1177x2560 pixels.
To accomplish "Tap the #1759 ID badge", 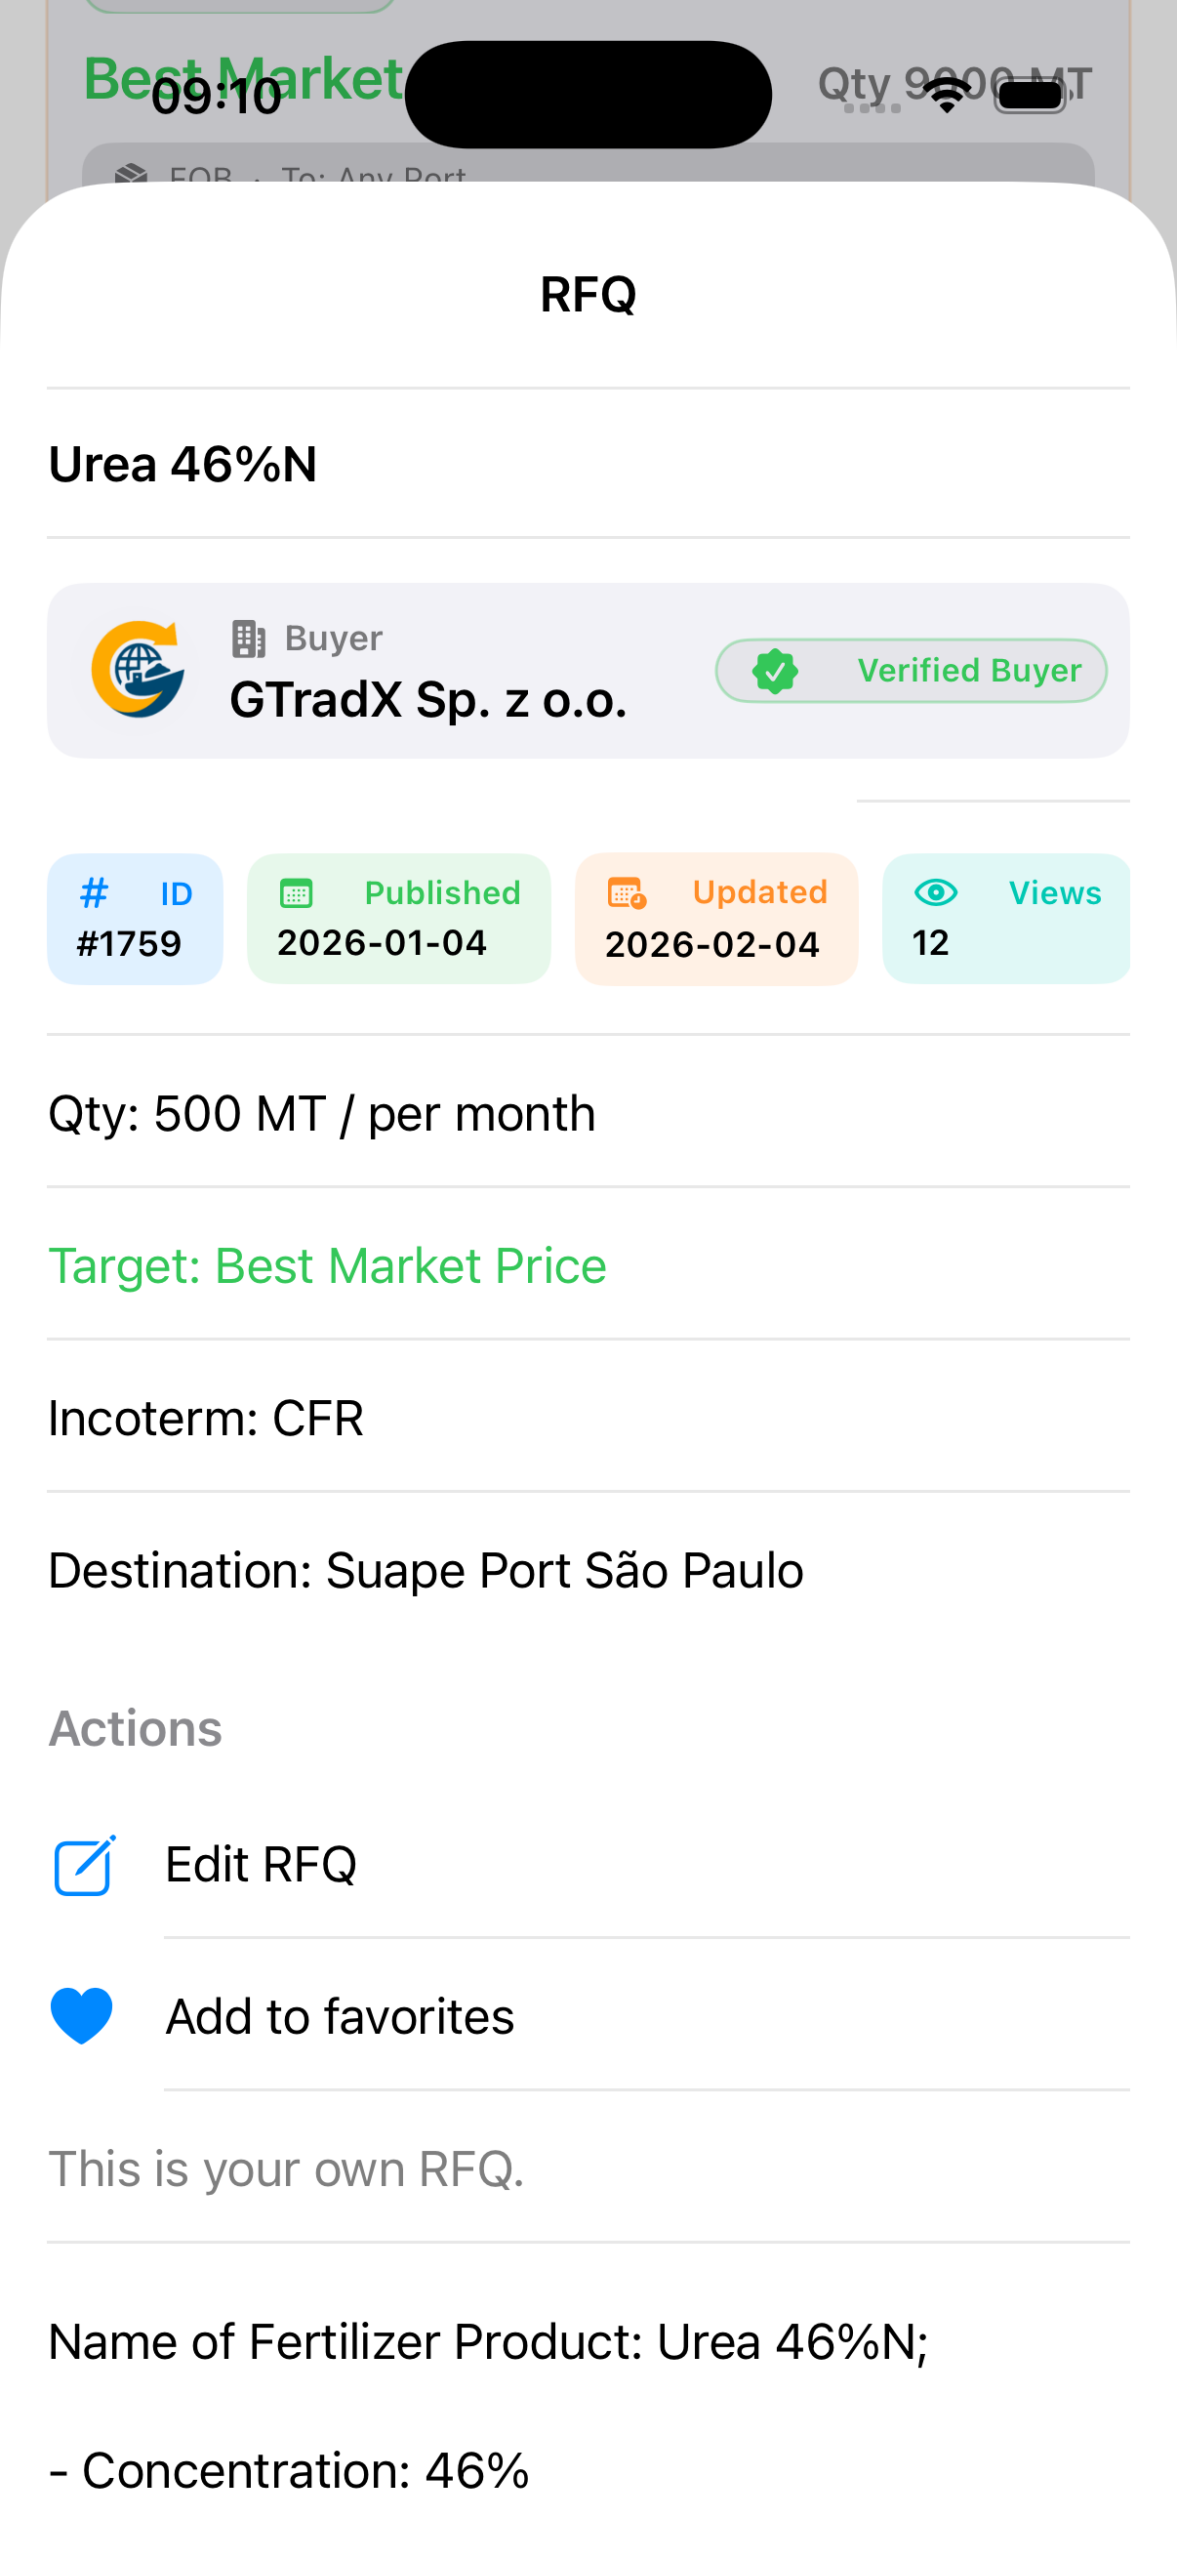I will 134,918.
